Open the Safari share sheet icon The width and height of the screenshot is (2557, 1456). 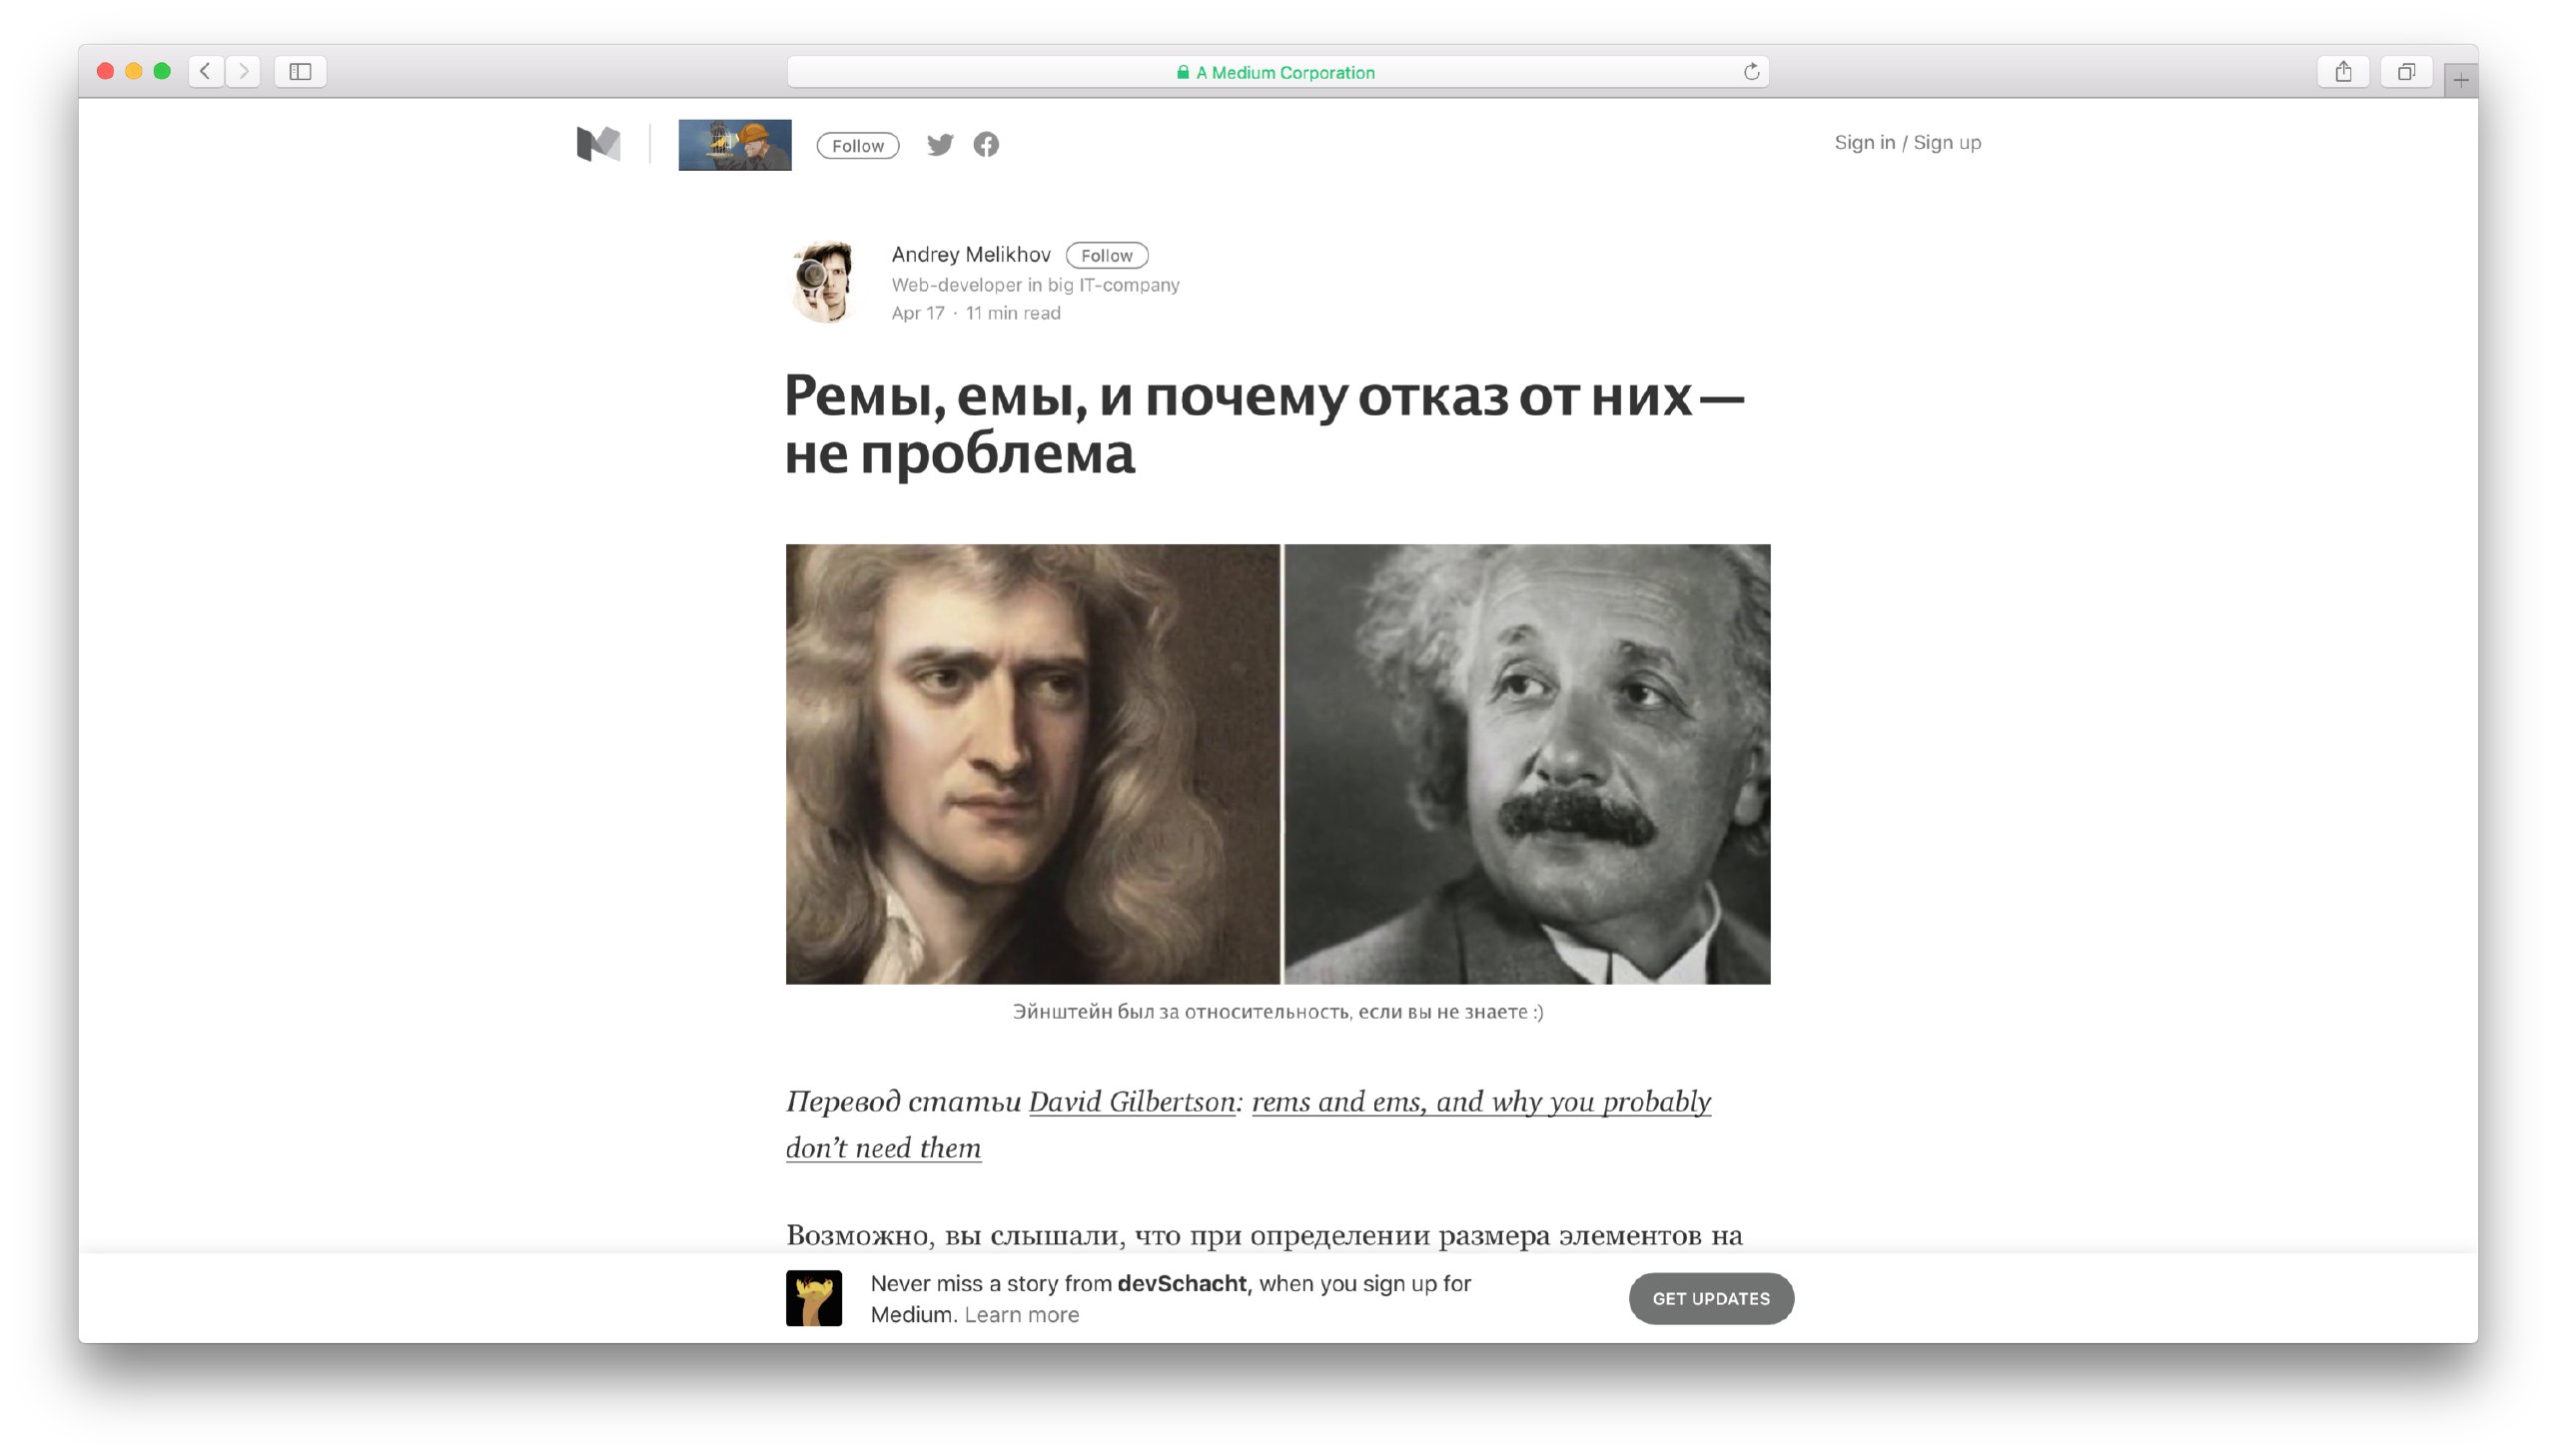click(x=2343, y=71)
